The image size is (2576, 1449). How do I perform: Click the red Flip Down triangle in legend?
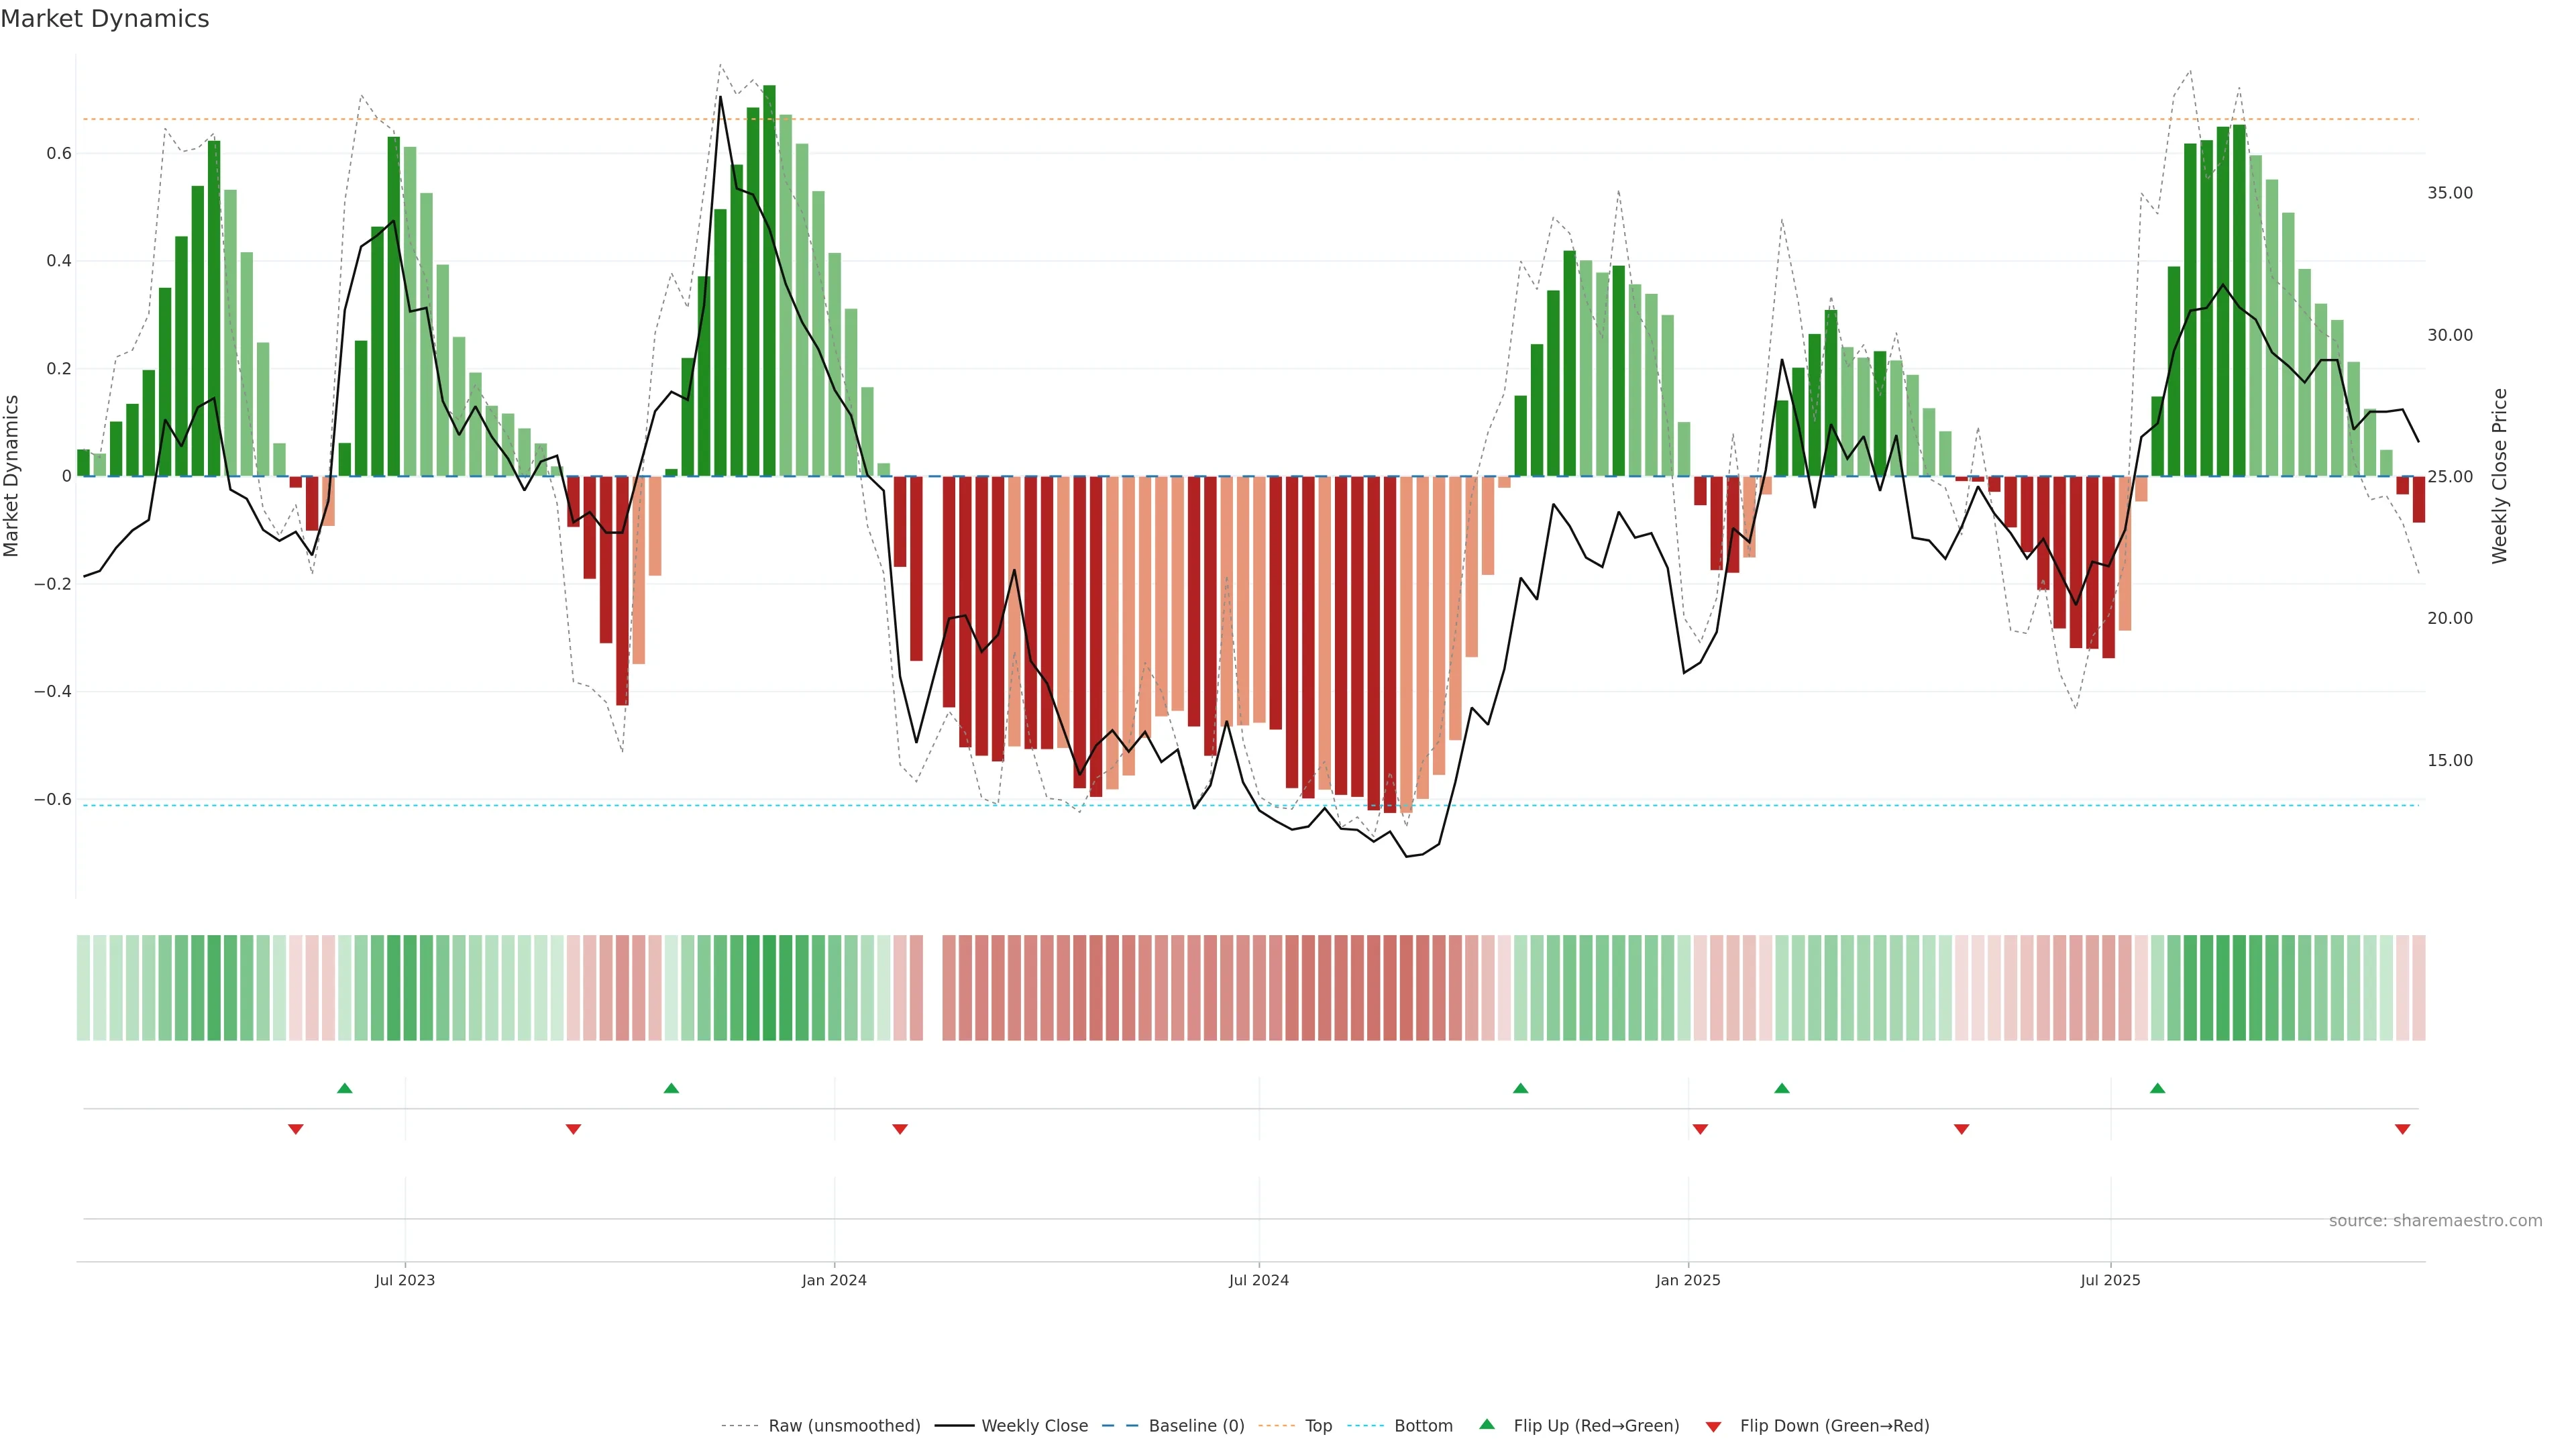tap(1713, 1427)
